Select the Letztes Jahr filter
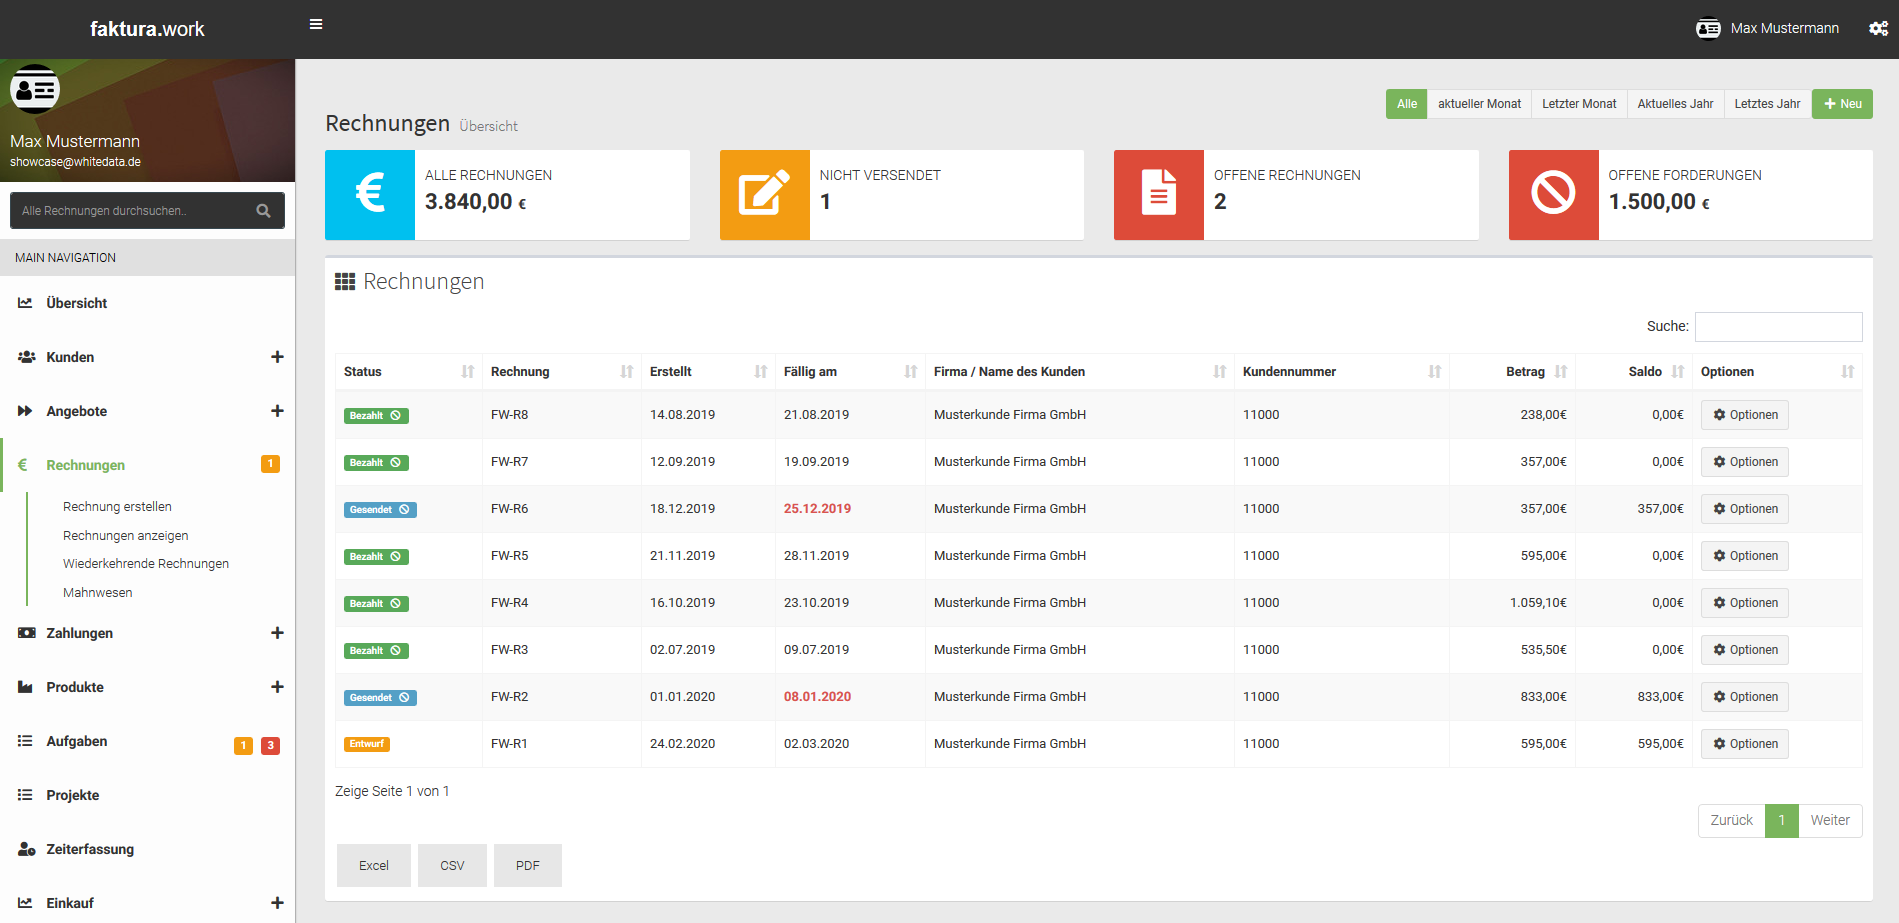 coord(1767,104)
